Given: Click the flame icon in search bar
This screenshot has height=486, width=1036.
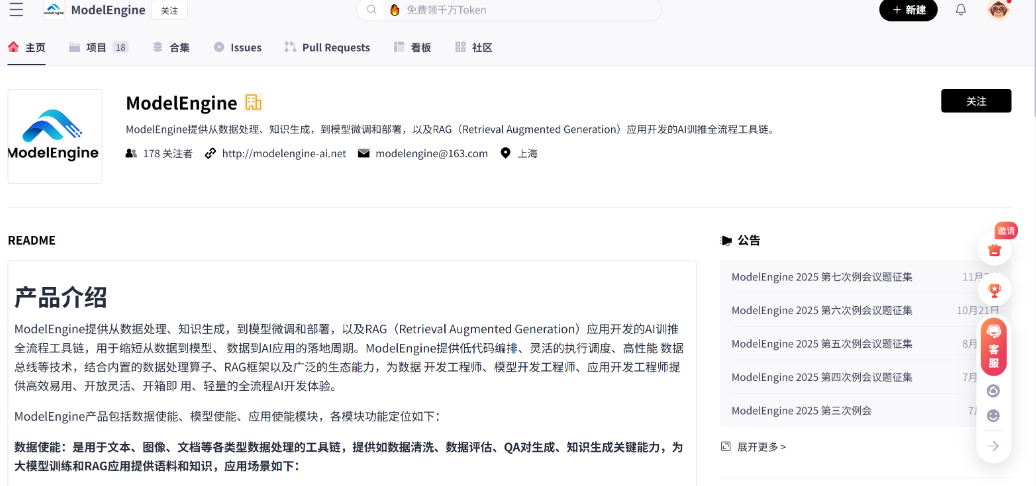Looking at the screenshot, I should click(394, 10).
